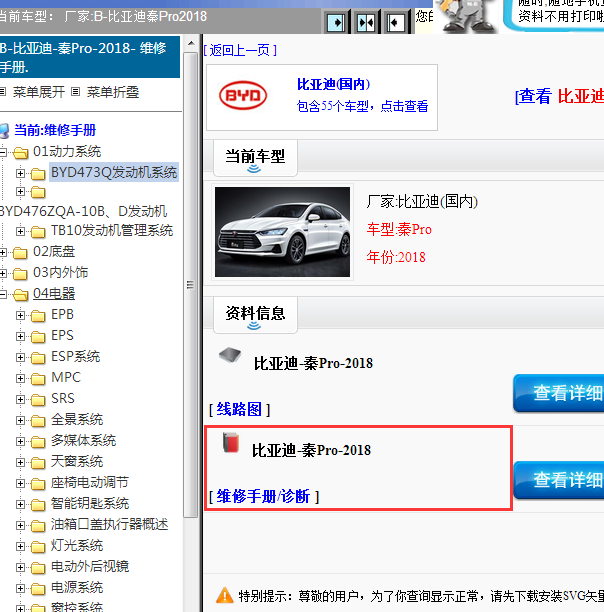Image resolution: width=604 pixels, height=612 pixels.
Task: Click the white 秦Pro car thumbnail
Action: (x=282, y=232)
